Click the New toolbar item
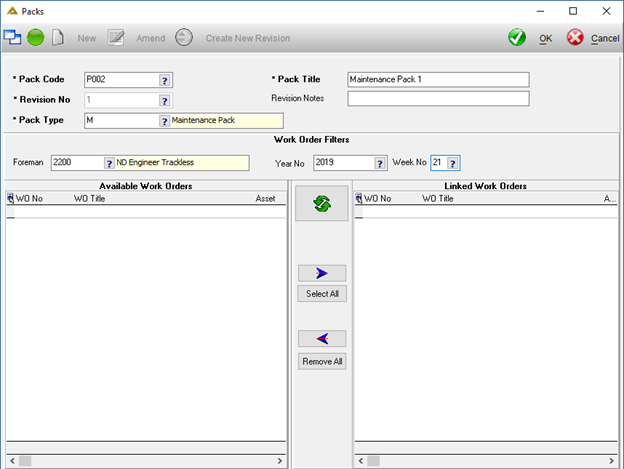 coord(86,38)
